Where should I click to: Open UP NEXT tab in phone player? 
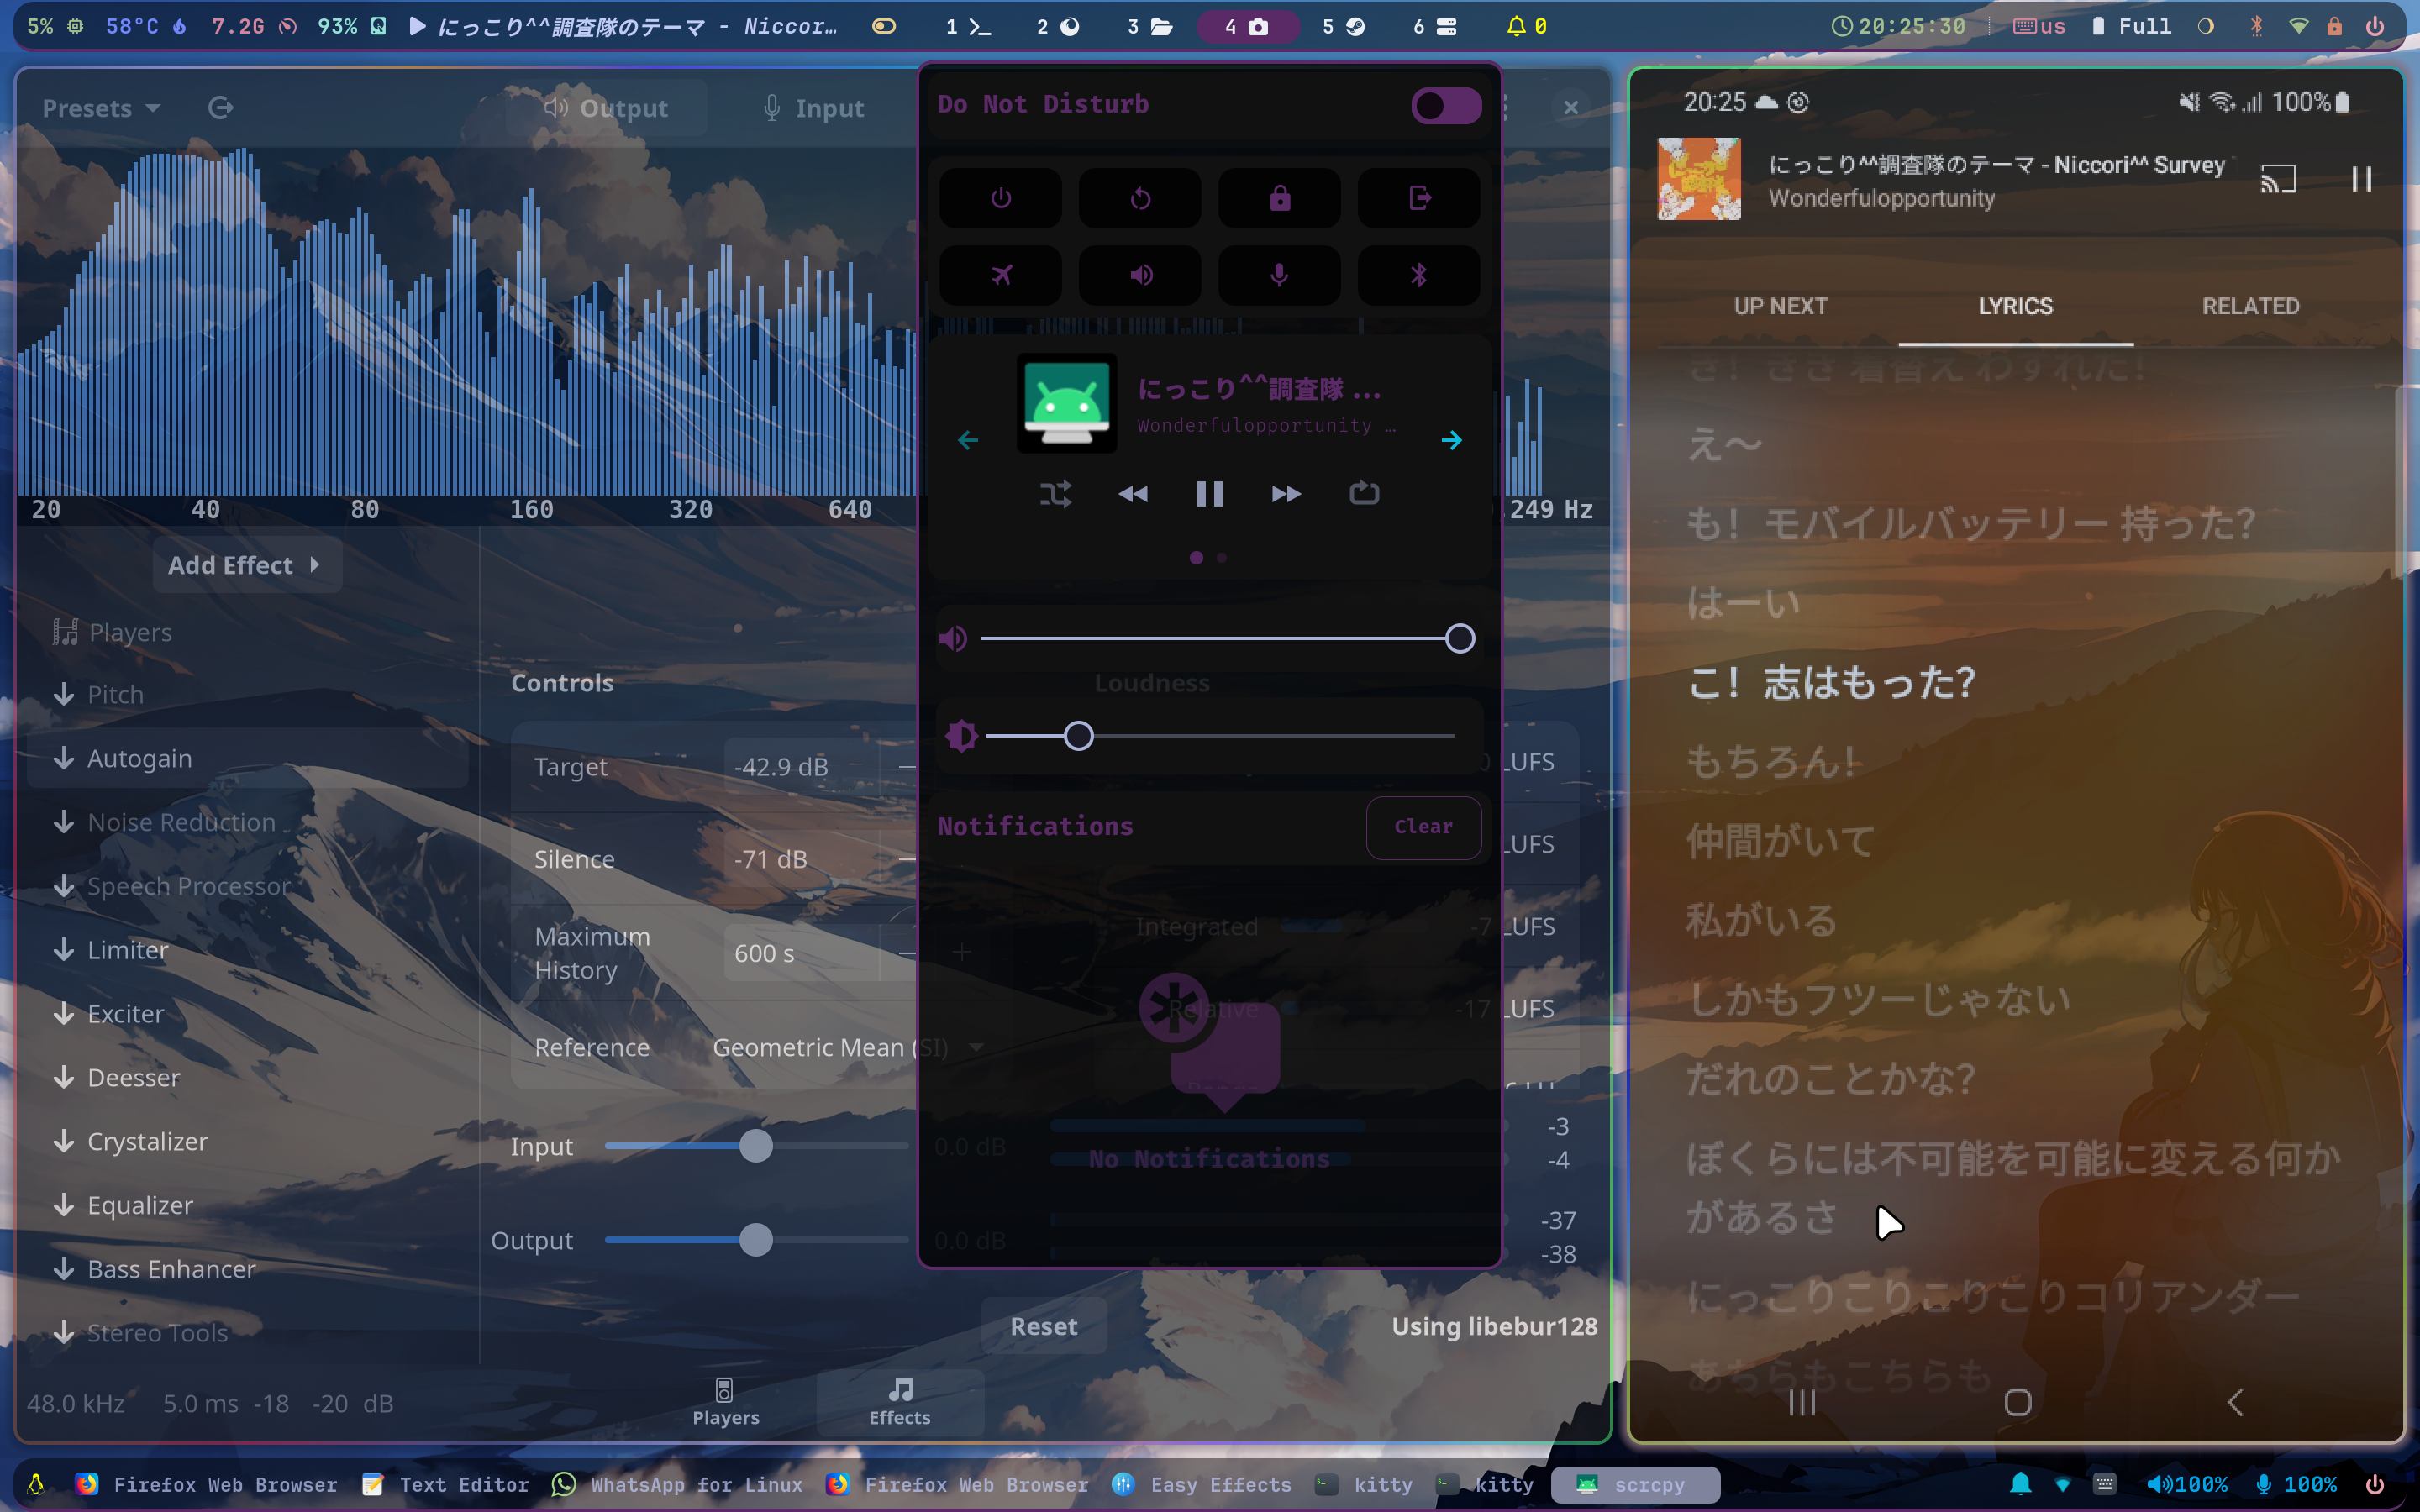pos(1780,307)
